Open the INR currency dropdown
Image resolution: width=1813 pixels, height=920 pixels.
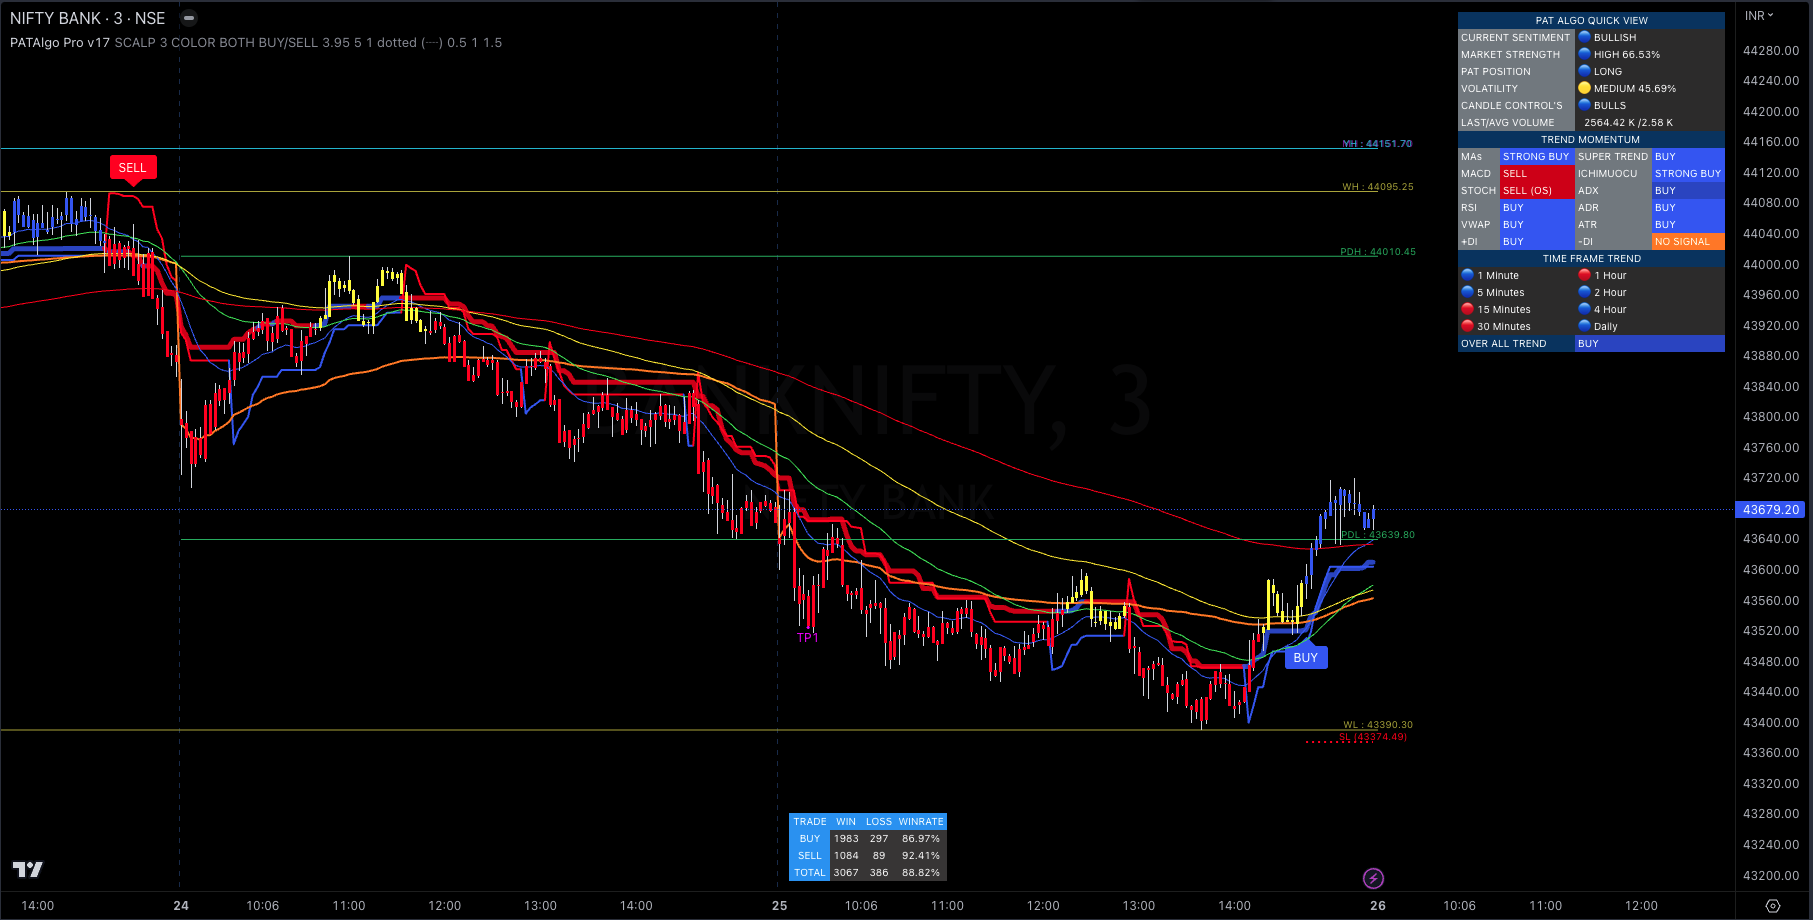coord(1759,16)
